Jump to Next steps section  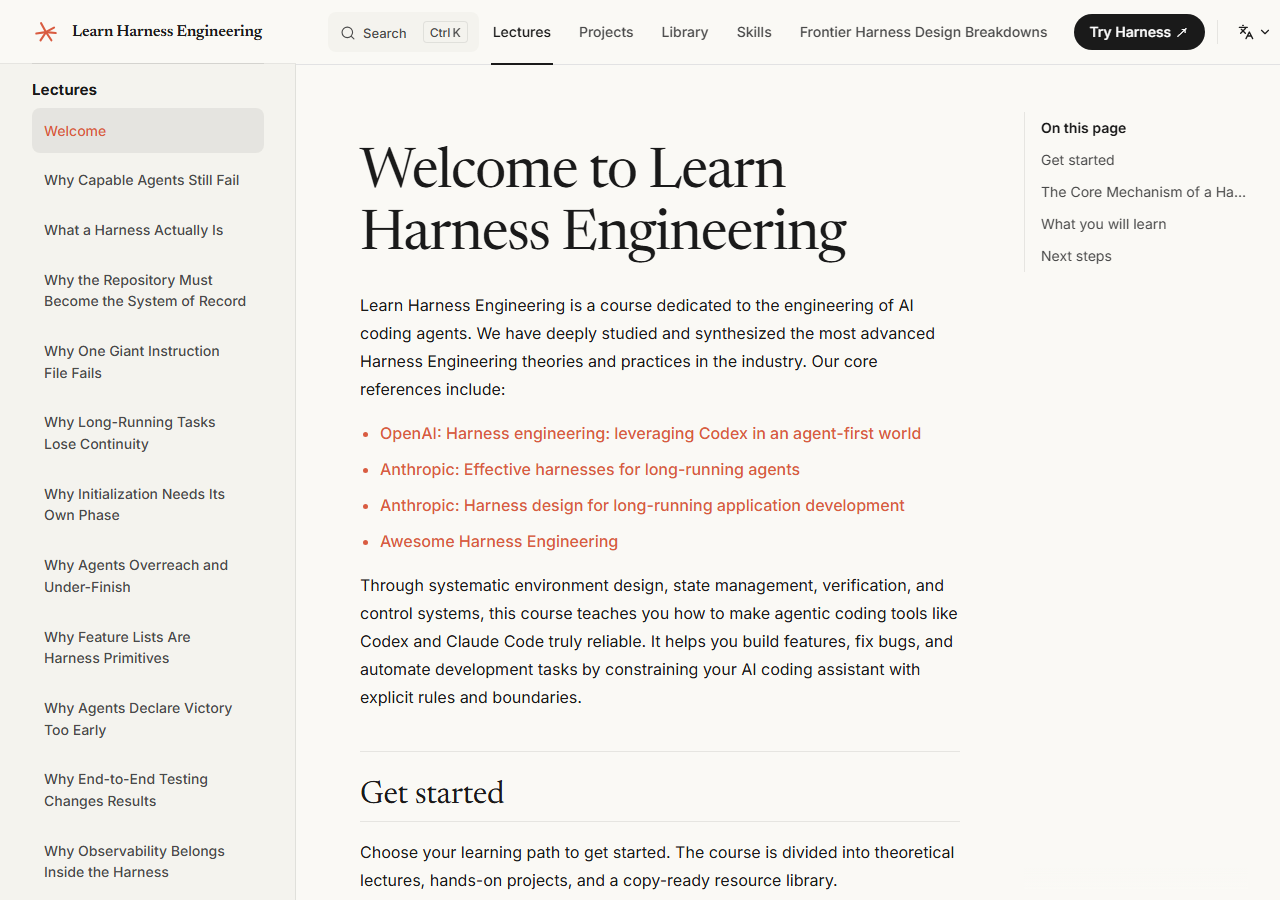(1076, 256)
